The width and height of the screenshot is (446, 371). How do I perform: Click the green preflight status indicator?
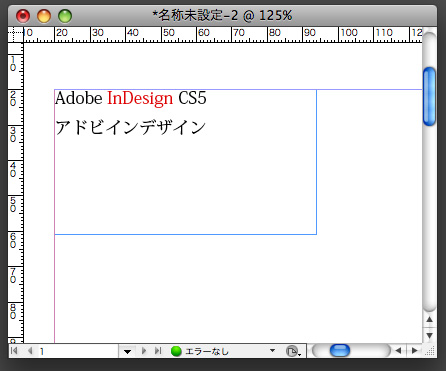[x=176, y=351]
